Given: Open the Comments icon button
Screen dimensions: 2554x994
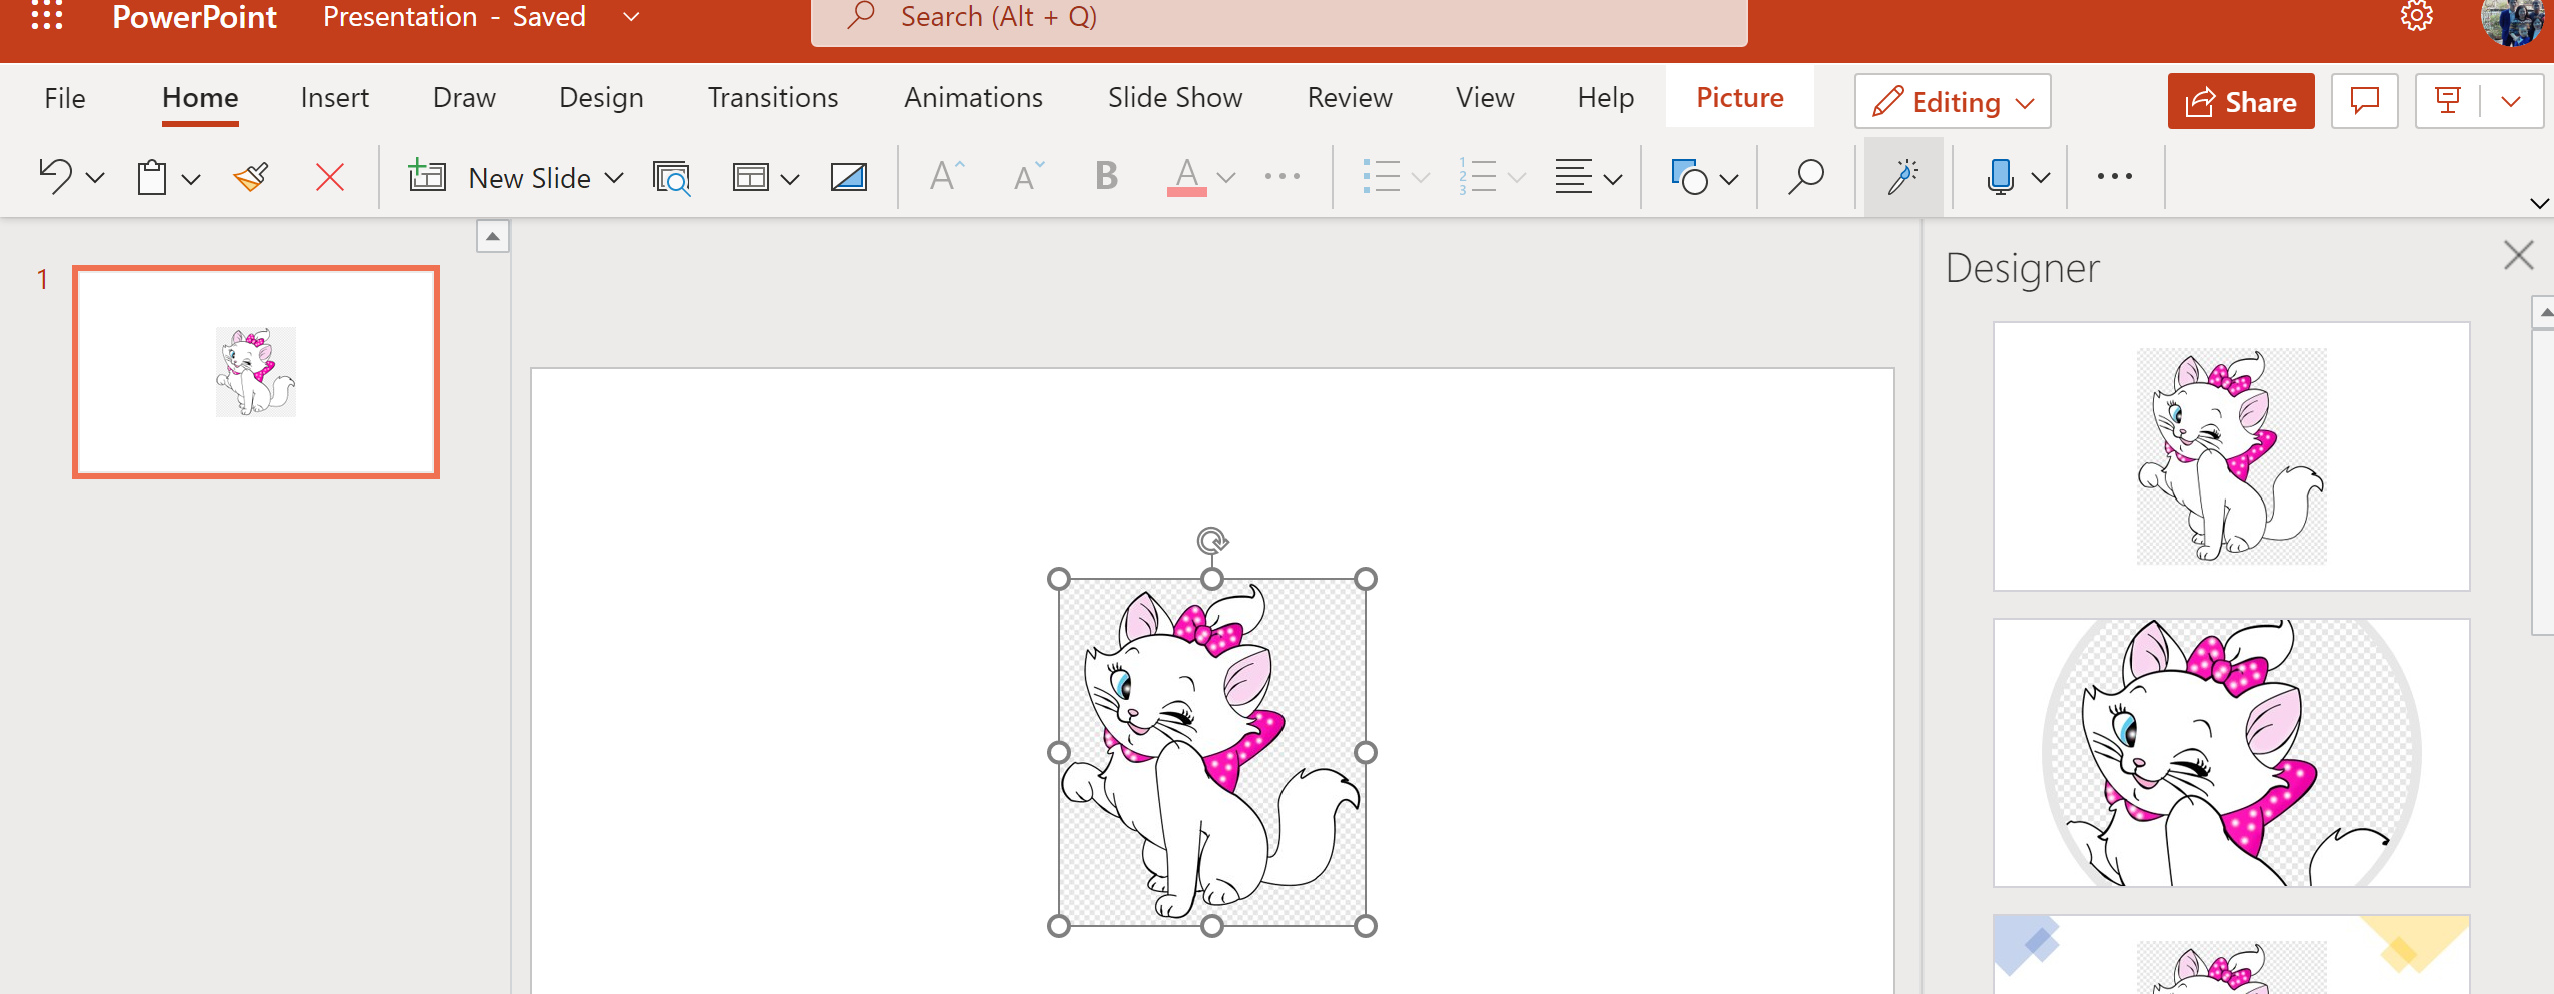Looking at the screenshot, I should pyautogui.click(x=2364, y=101).
